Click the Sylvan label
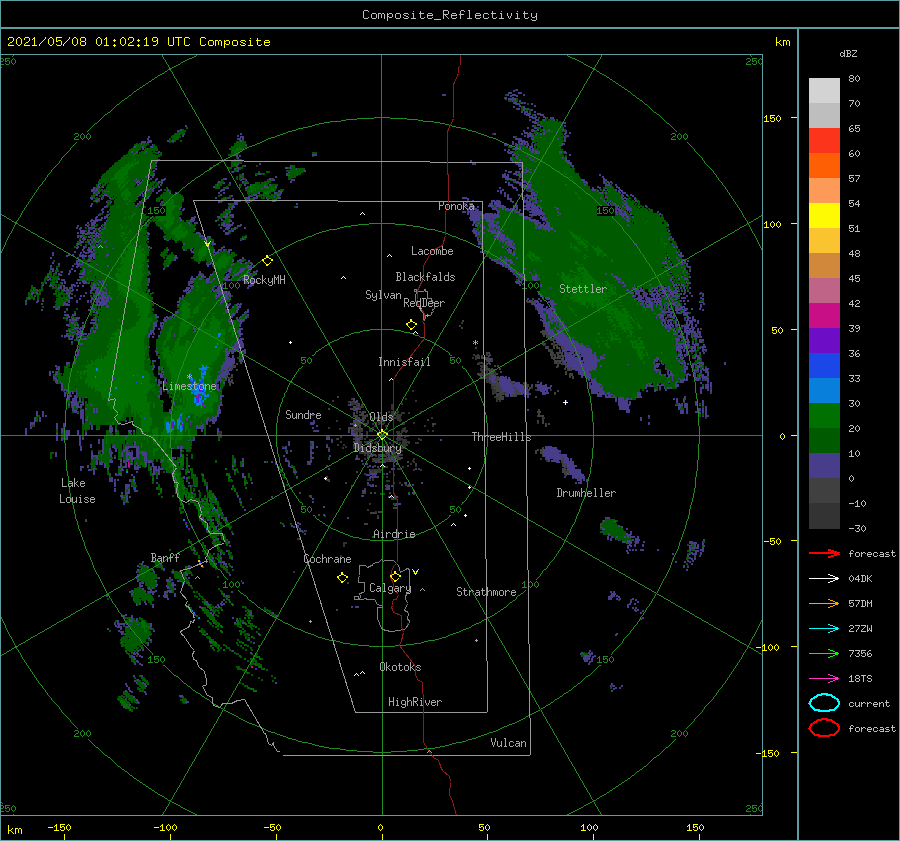Screen dimensions: 900x841 (x=383, y=295)
